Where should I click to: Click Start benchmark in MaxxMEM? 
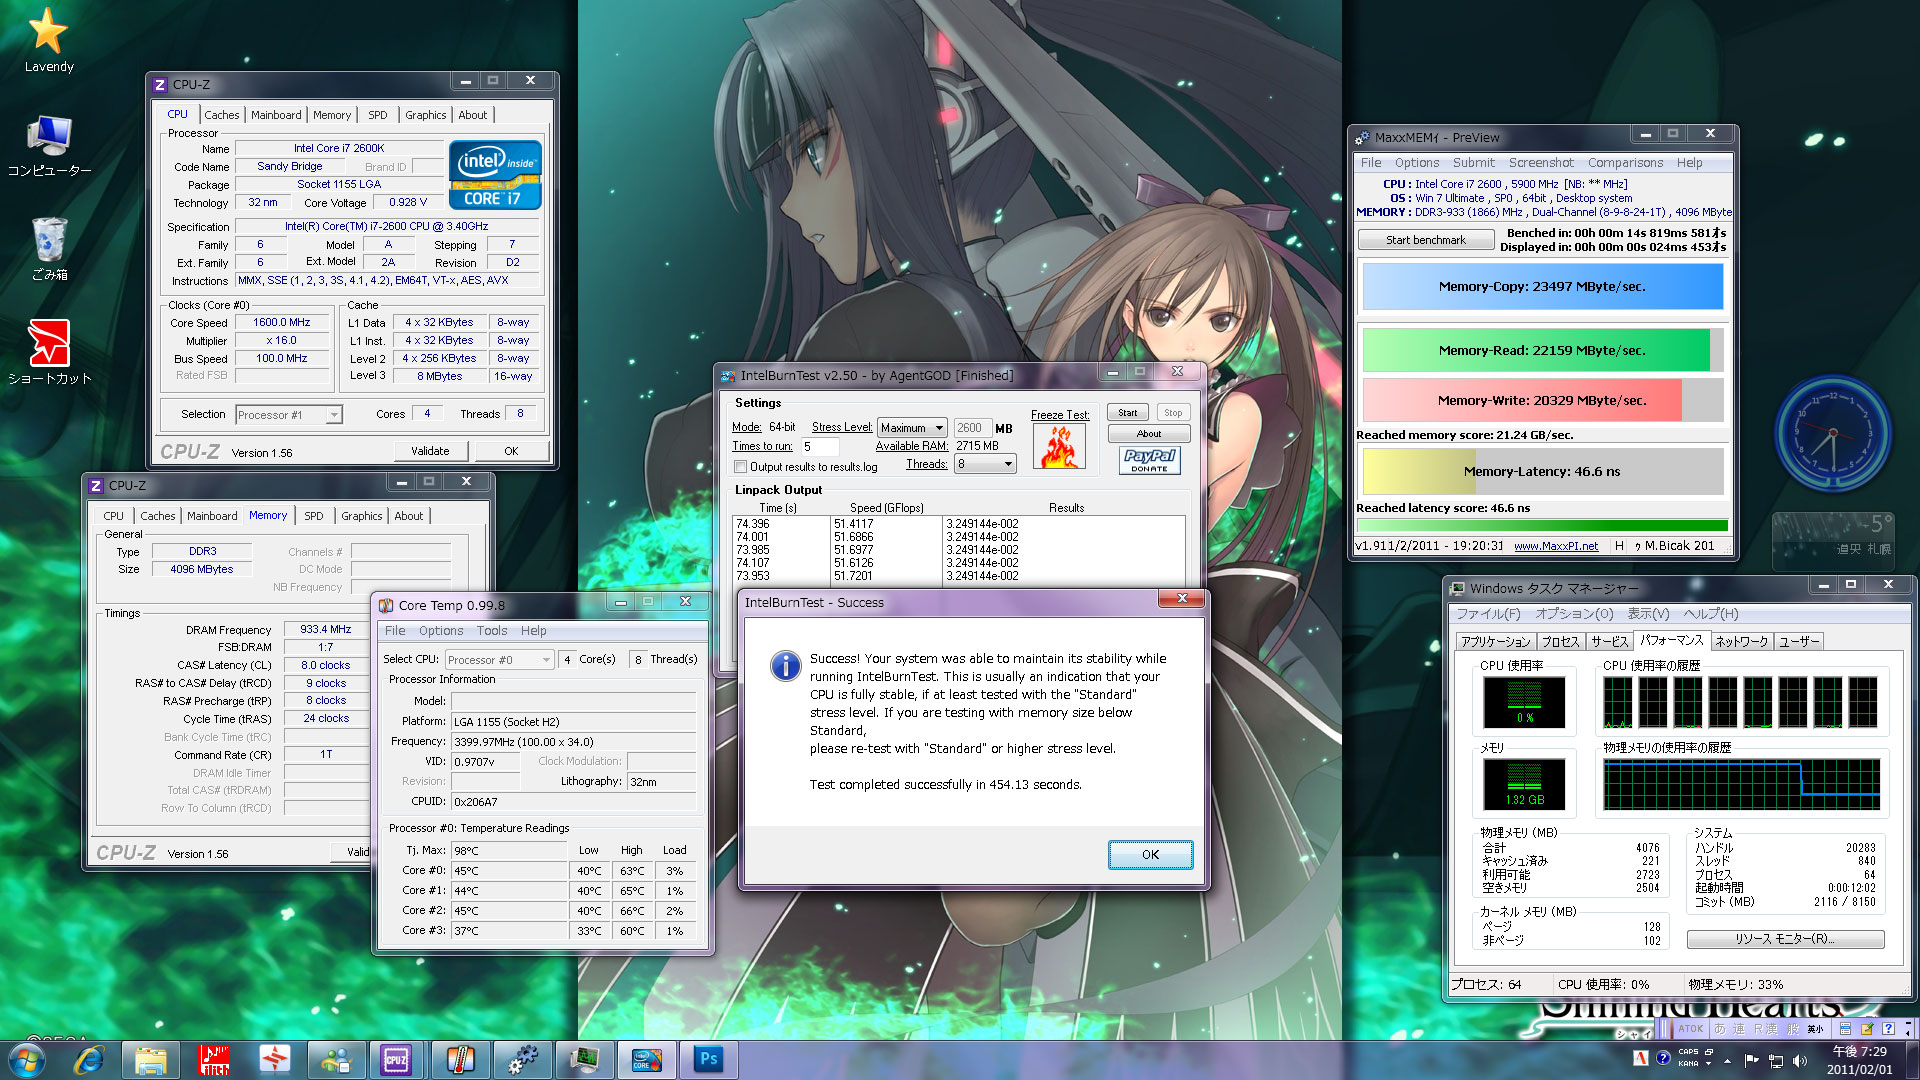(x=1426, y=240)
